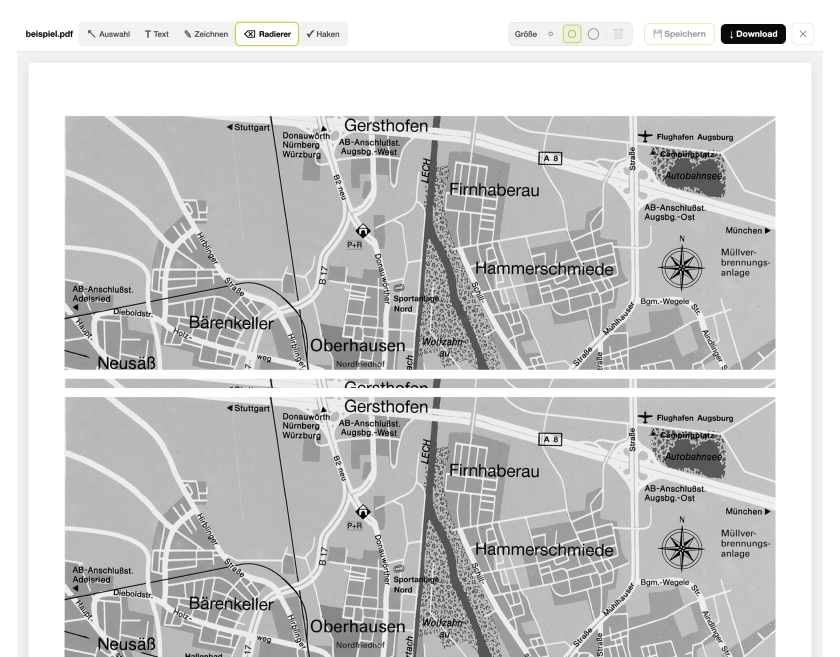Screen dimensions: 840x657
Task: Click the compass rose on the upper map
Action: coord(682,268)
